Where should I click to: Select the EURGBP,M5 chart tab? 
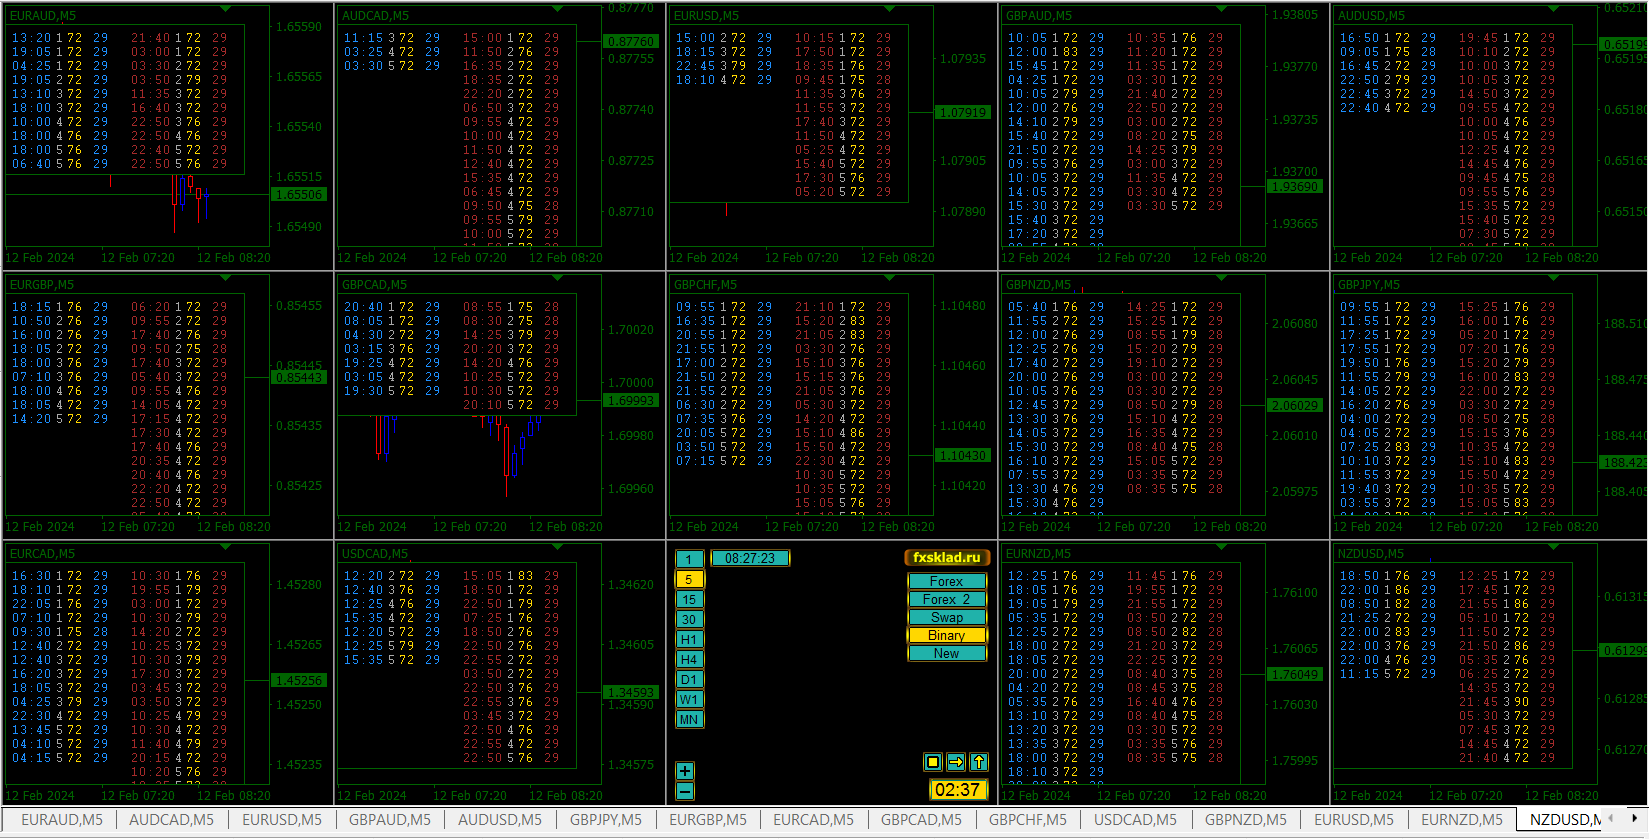click(708, 820)
